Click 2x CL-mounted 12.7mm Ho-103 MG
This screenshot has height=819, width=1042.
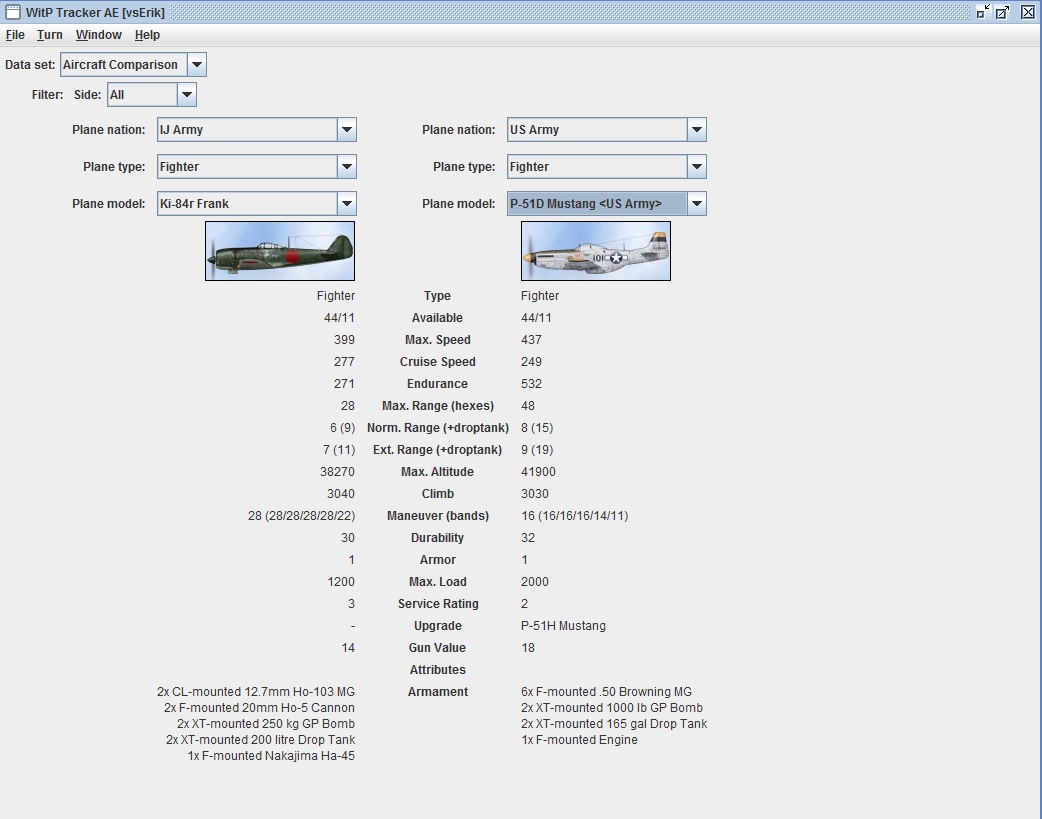(x=256, y=692)
